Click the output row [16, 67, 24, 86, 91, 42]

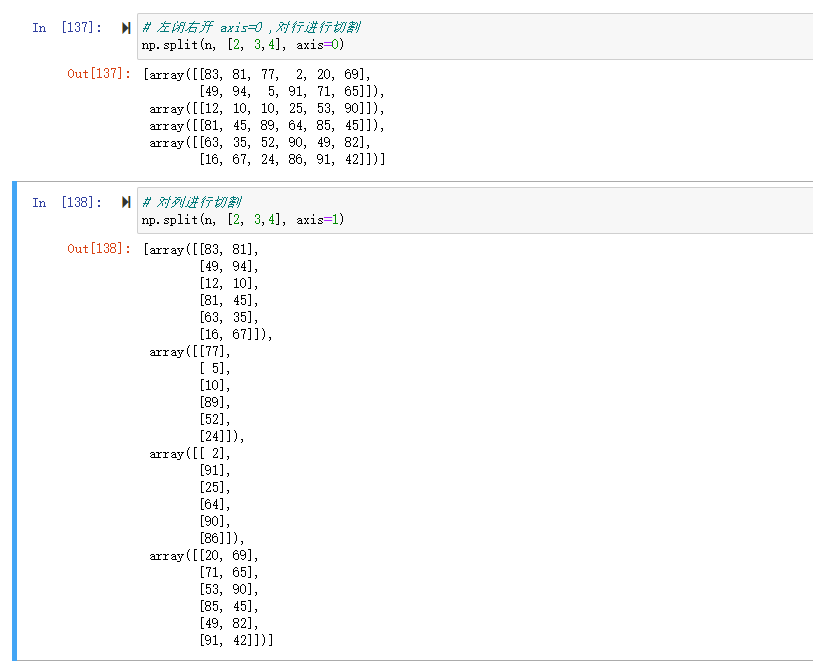[290, 159]
